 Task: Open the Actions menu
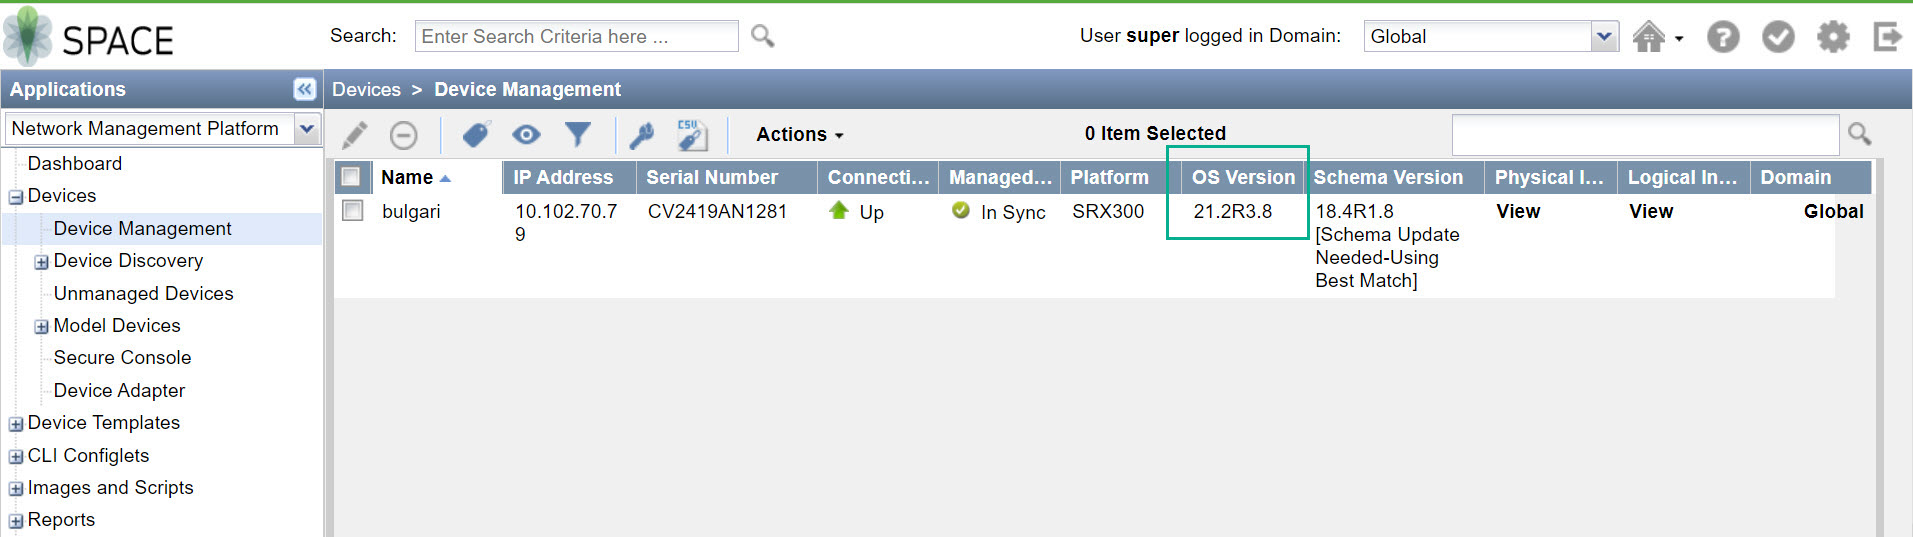[799, 134]
